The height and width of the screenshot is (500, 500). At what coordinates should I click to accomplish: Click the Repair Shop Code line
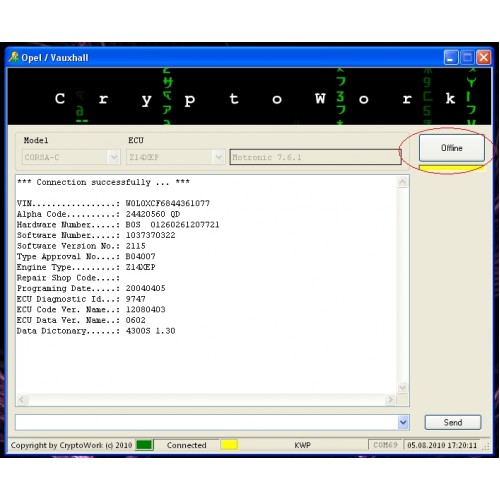click(68, 278)
